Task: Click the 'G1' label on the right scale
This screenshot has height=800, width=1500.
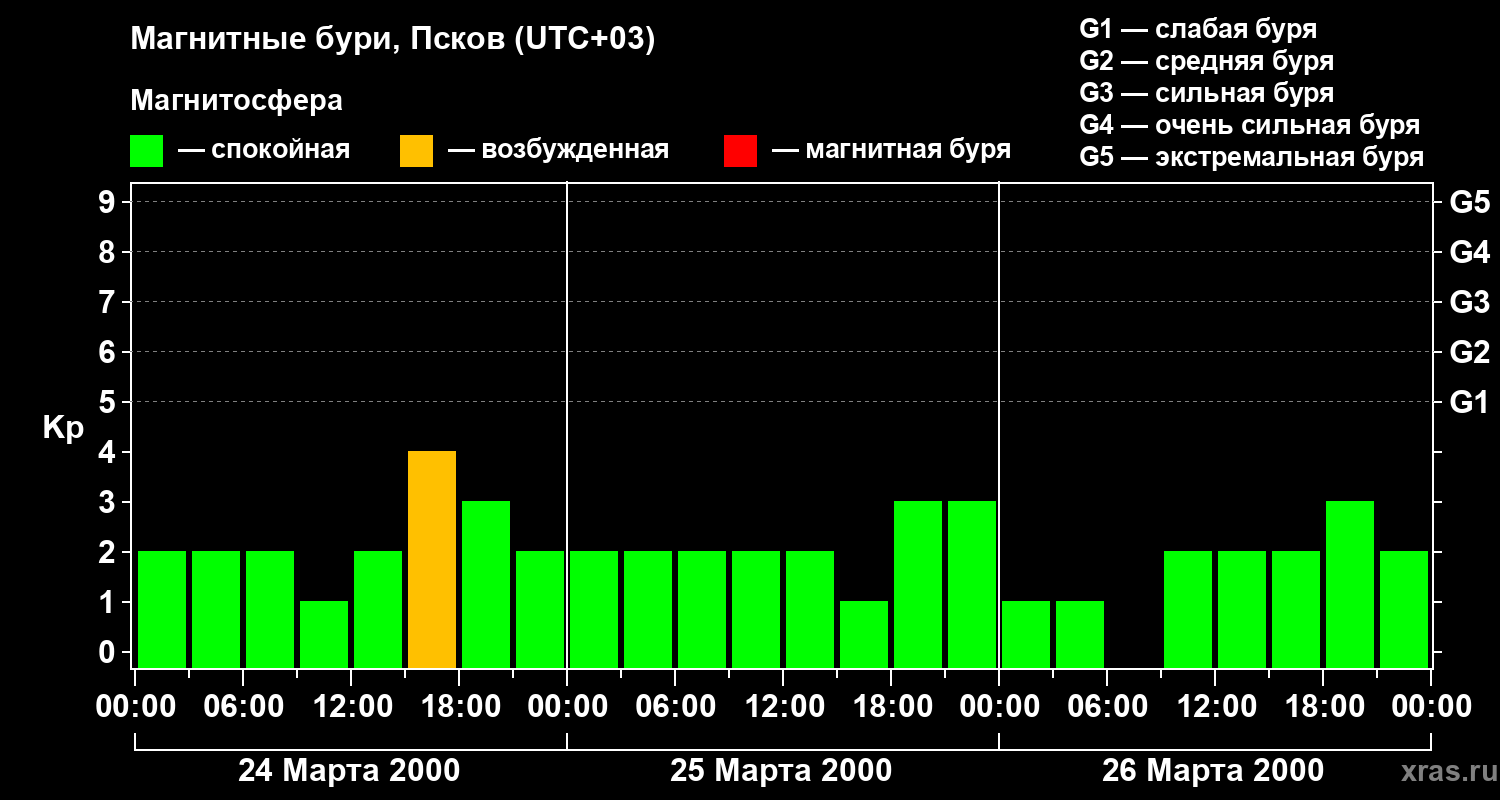Action: coord(1469,402)
